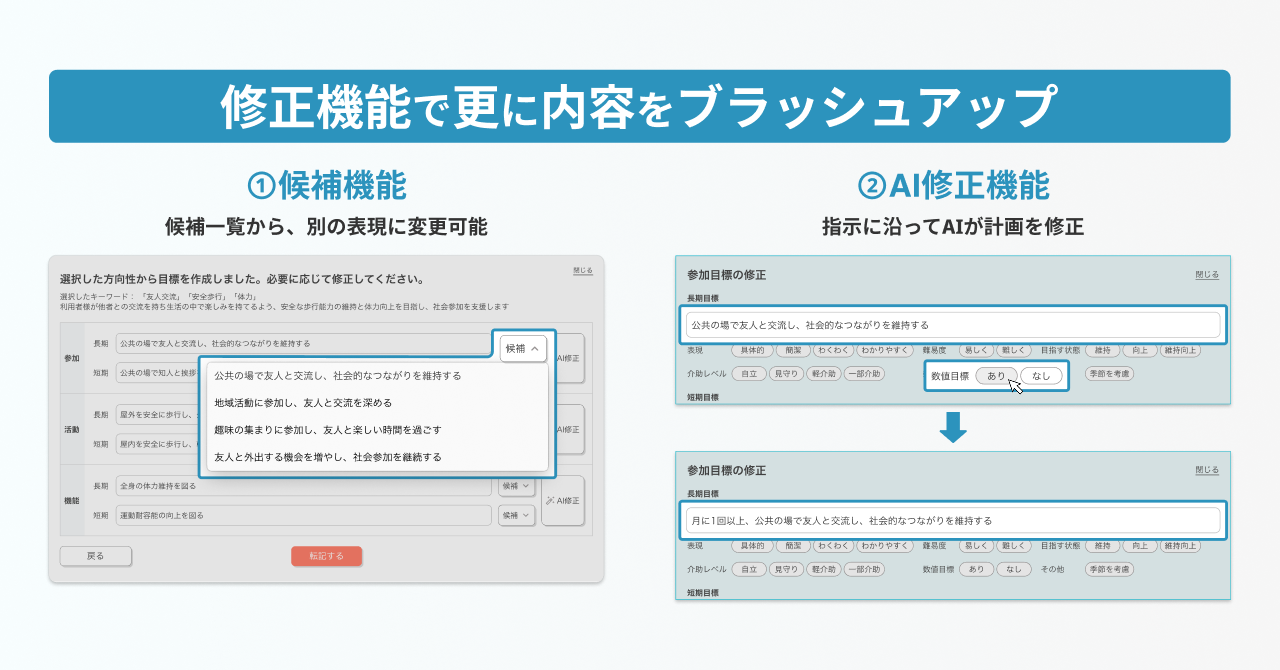Toggle 向上 chip in lower 修正 panel
1280x670 pixels.
click(1141, 546)
